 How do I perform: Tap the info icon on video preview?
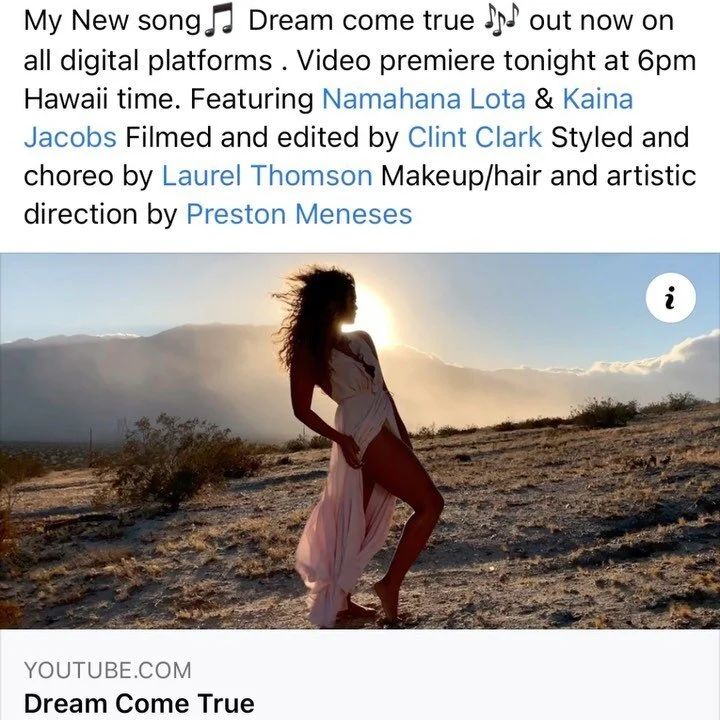(670, 298)
